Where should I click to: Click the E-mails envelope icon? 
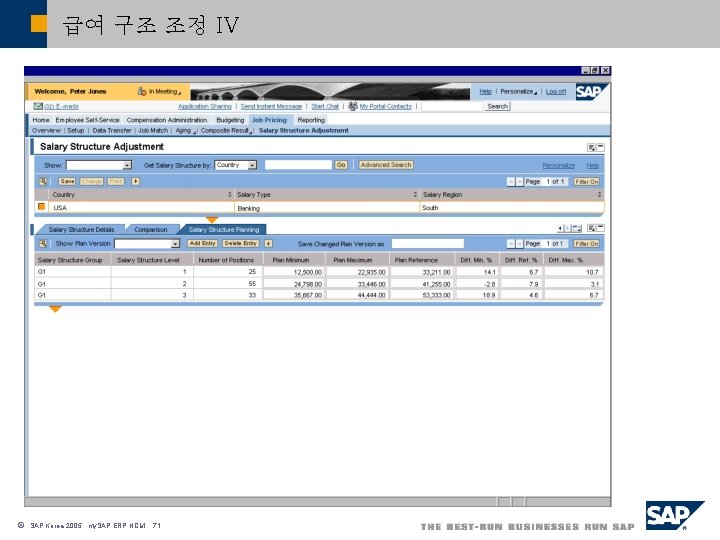coord(38,106)
